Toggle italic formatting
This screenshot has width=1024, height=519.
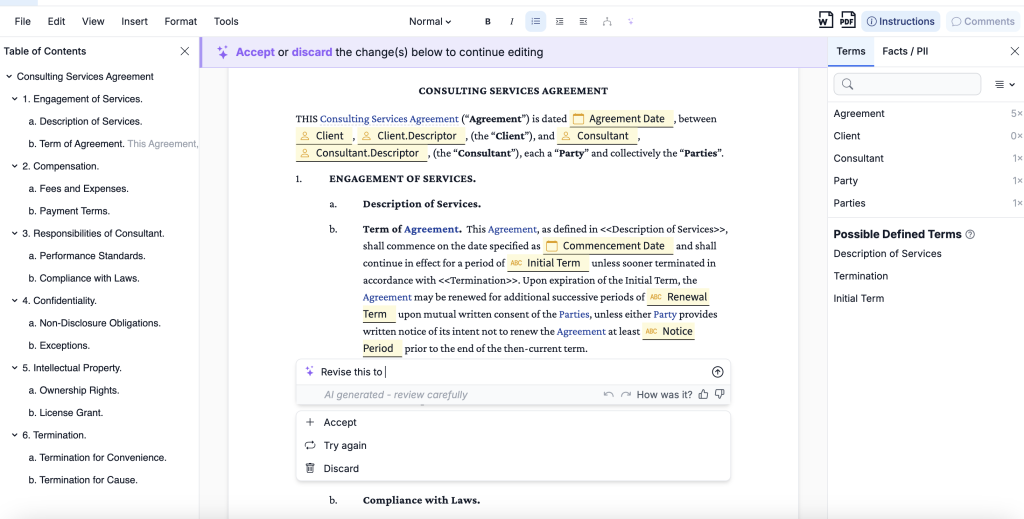pos(512,21)
